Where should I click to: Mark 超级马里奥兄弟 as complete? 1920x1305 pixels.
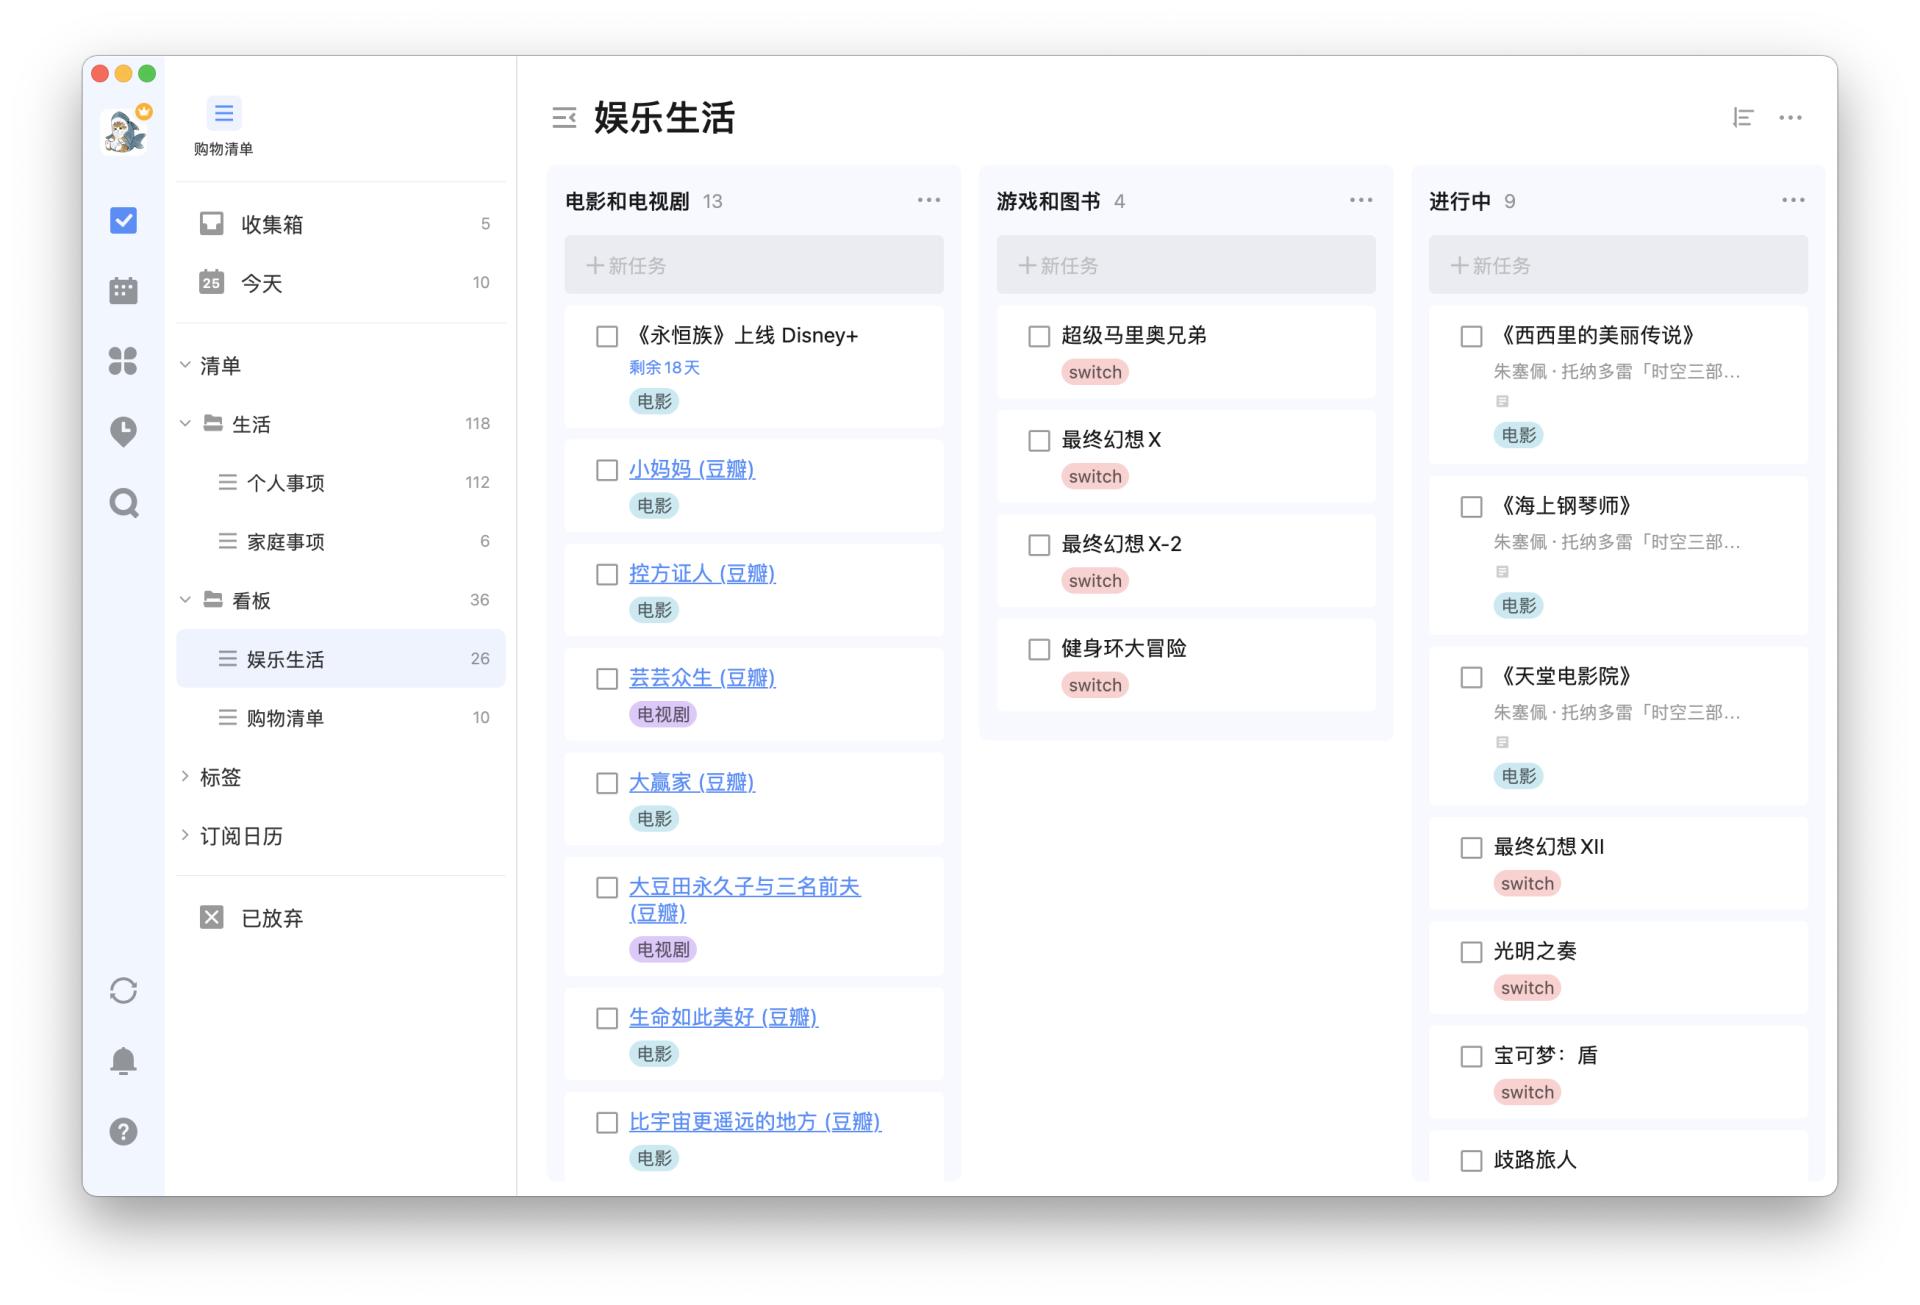(1039, 337)
